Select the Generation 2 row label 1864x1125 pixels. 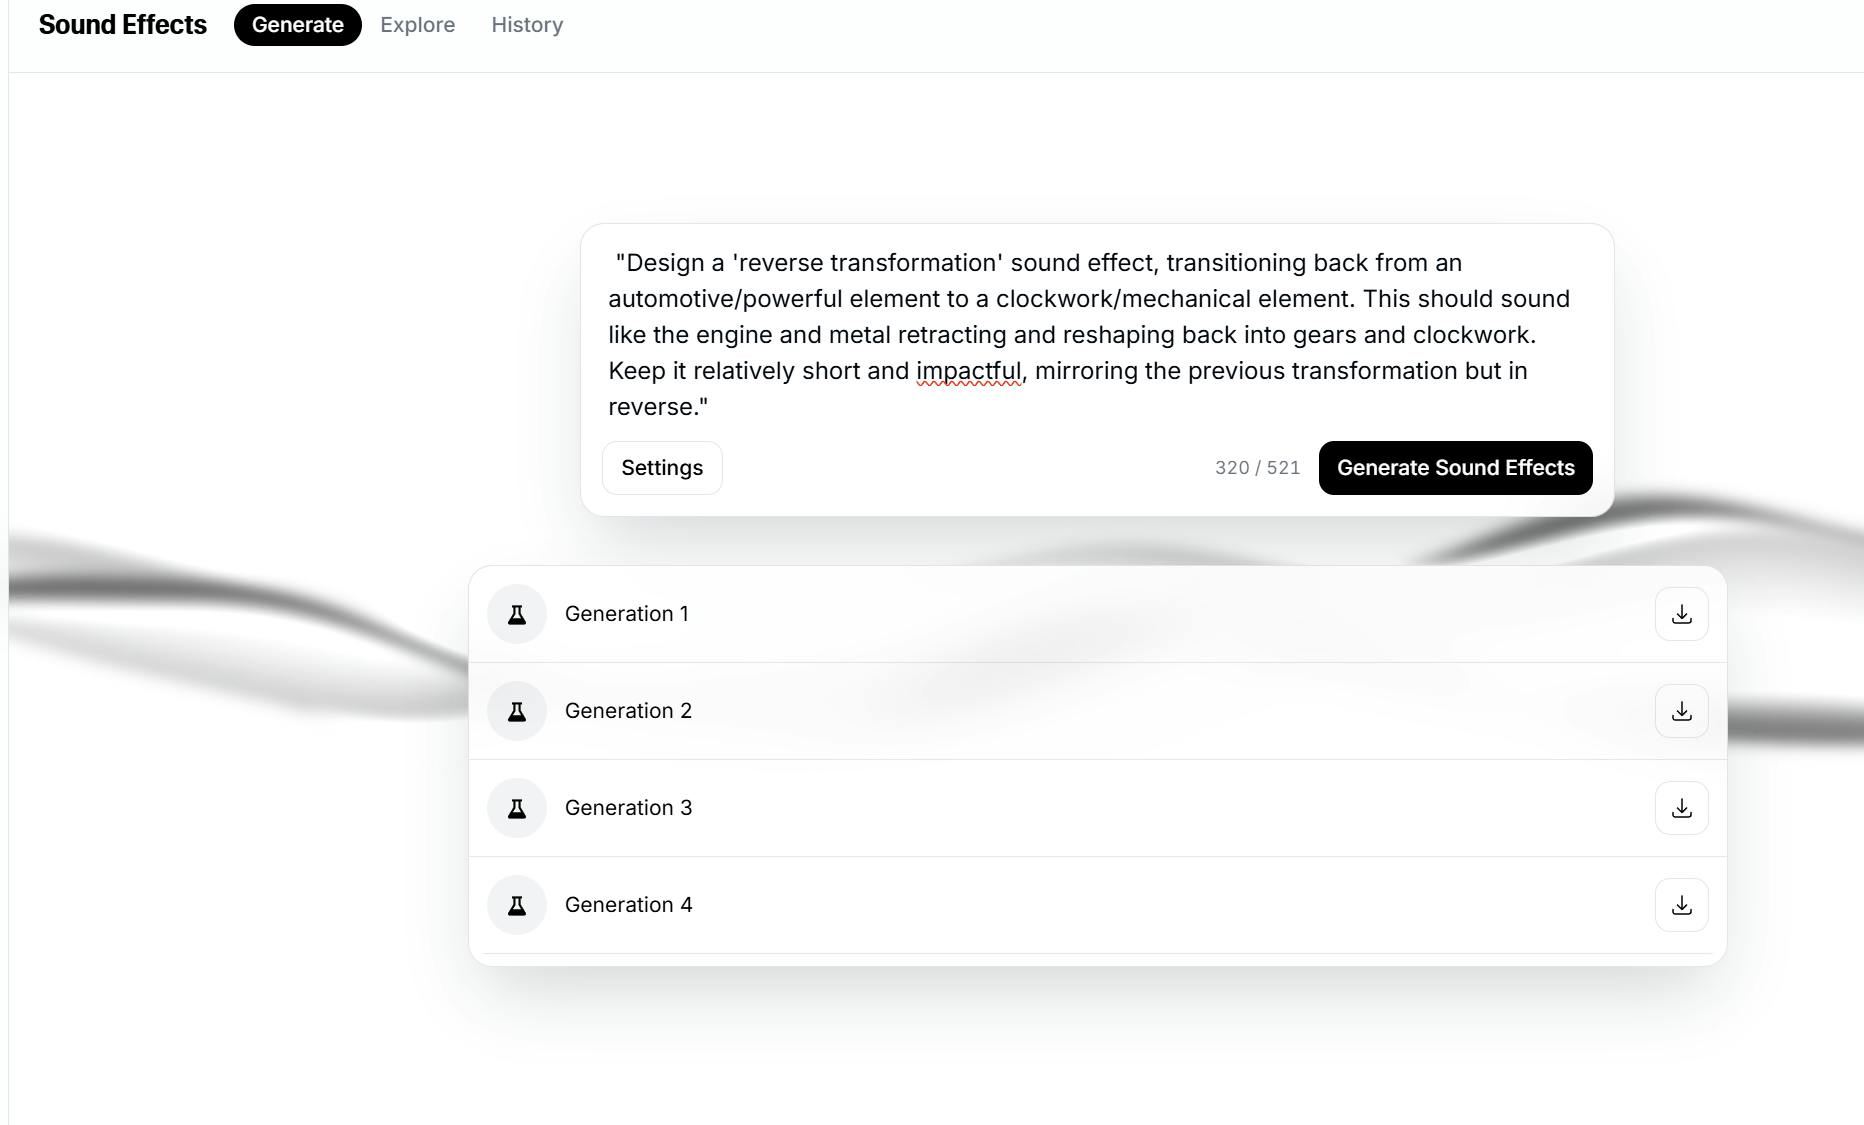[628, 711]
